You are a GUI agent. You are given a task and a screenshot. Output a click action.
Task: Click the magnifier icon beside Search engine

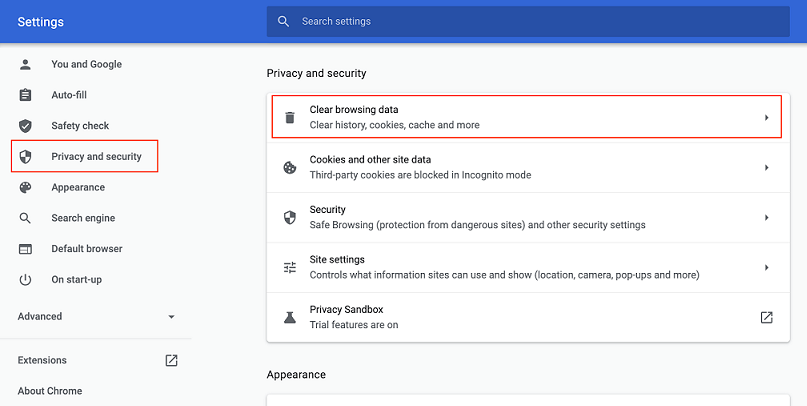[x=25, y=218]
